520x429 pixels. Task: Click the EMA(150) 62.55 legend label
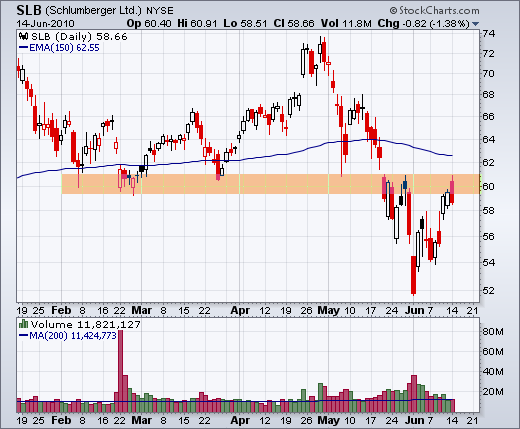(64, 48)
